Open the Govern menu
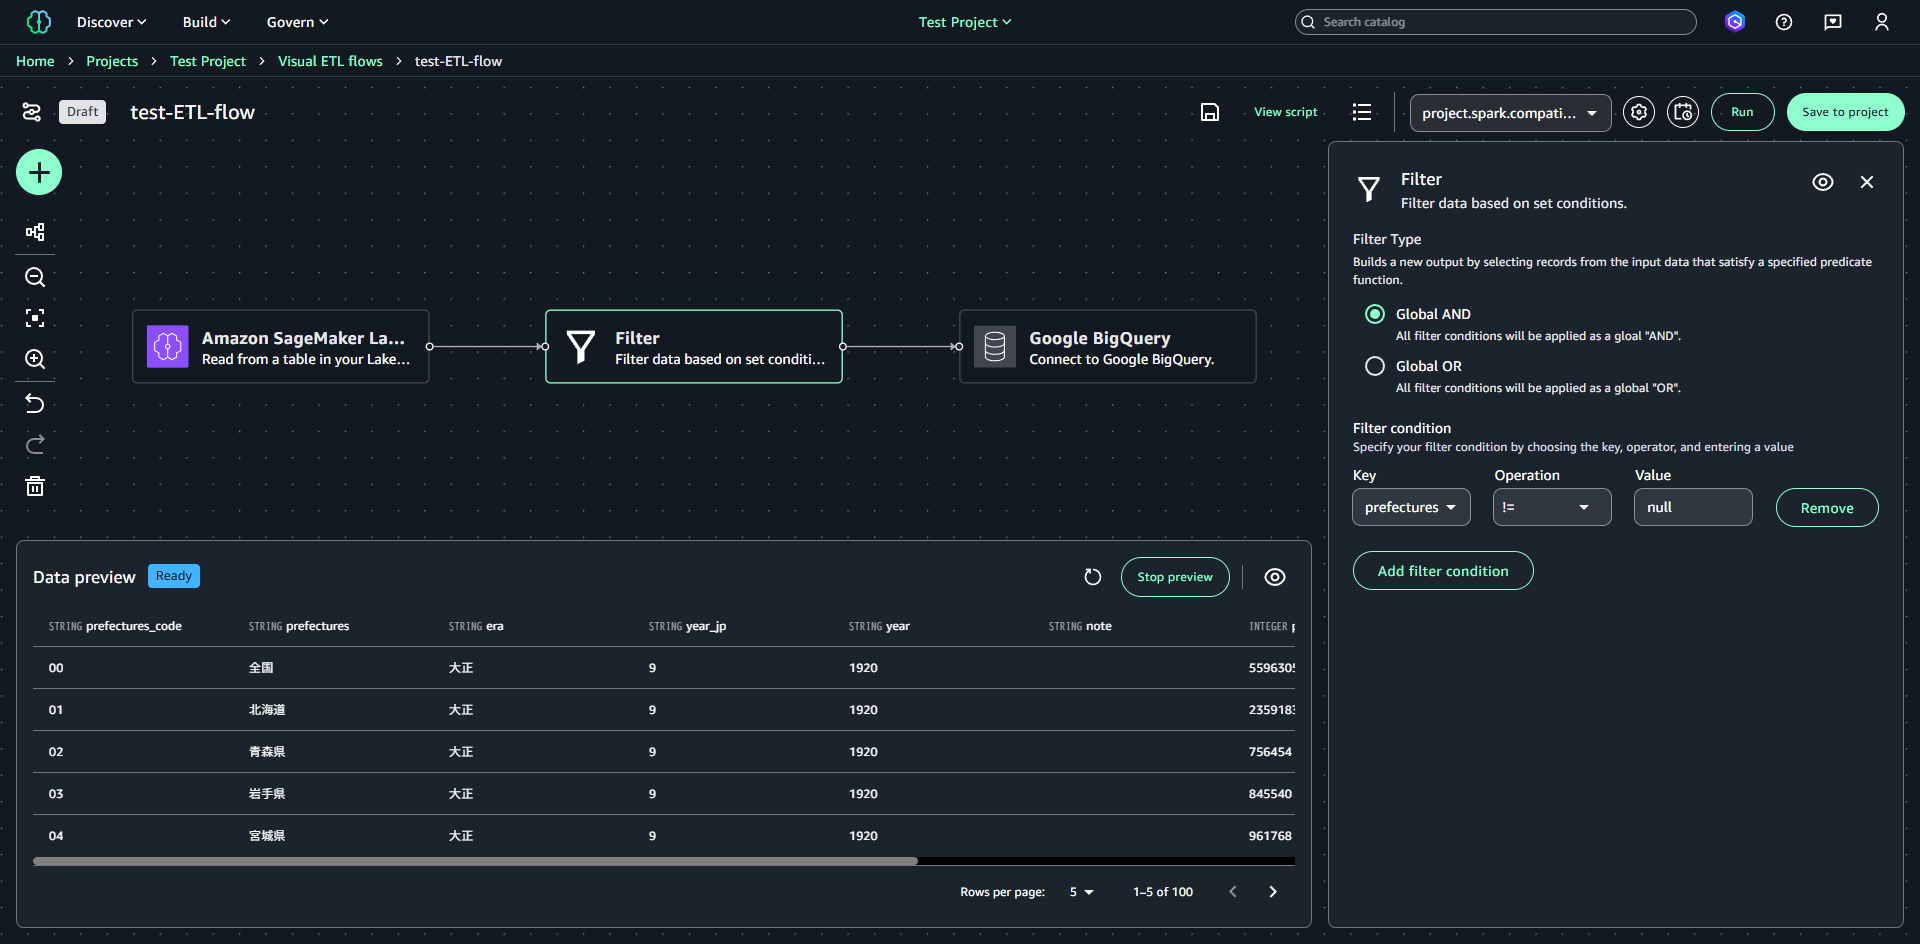This screenshot has width=1920, height=944. [x=297, y=22]
